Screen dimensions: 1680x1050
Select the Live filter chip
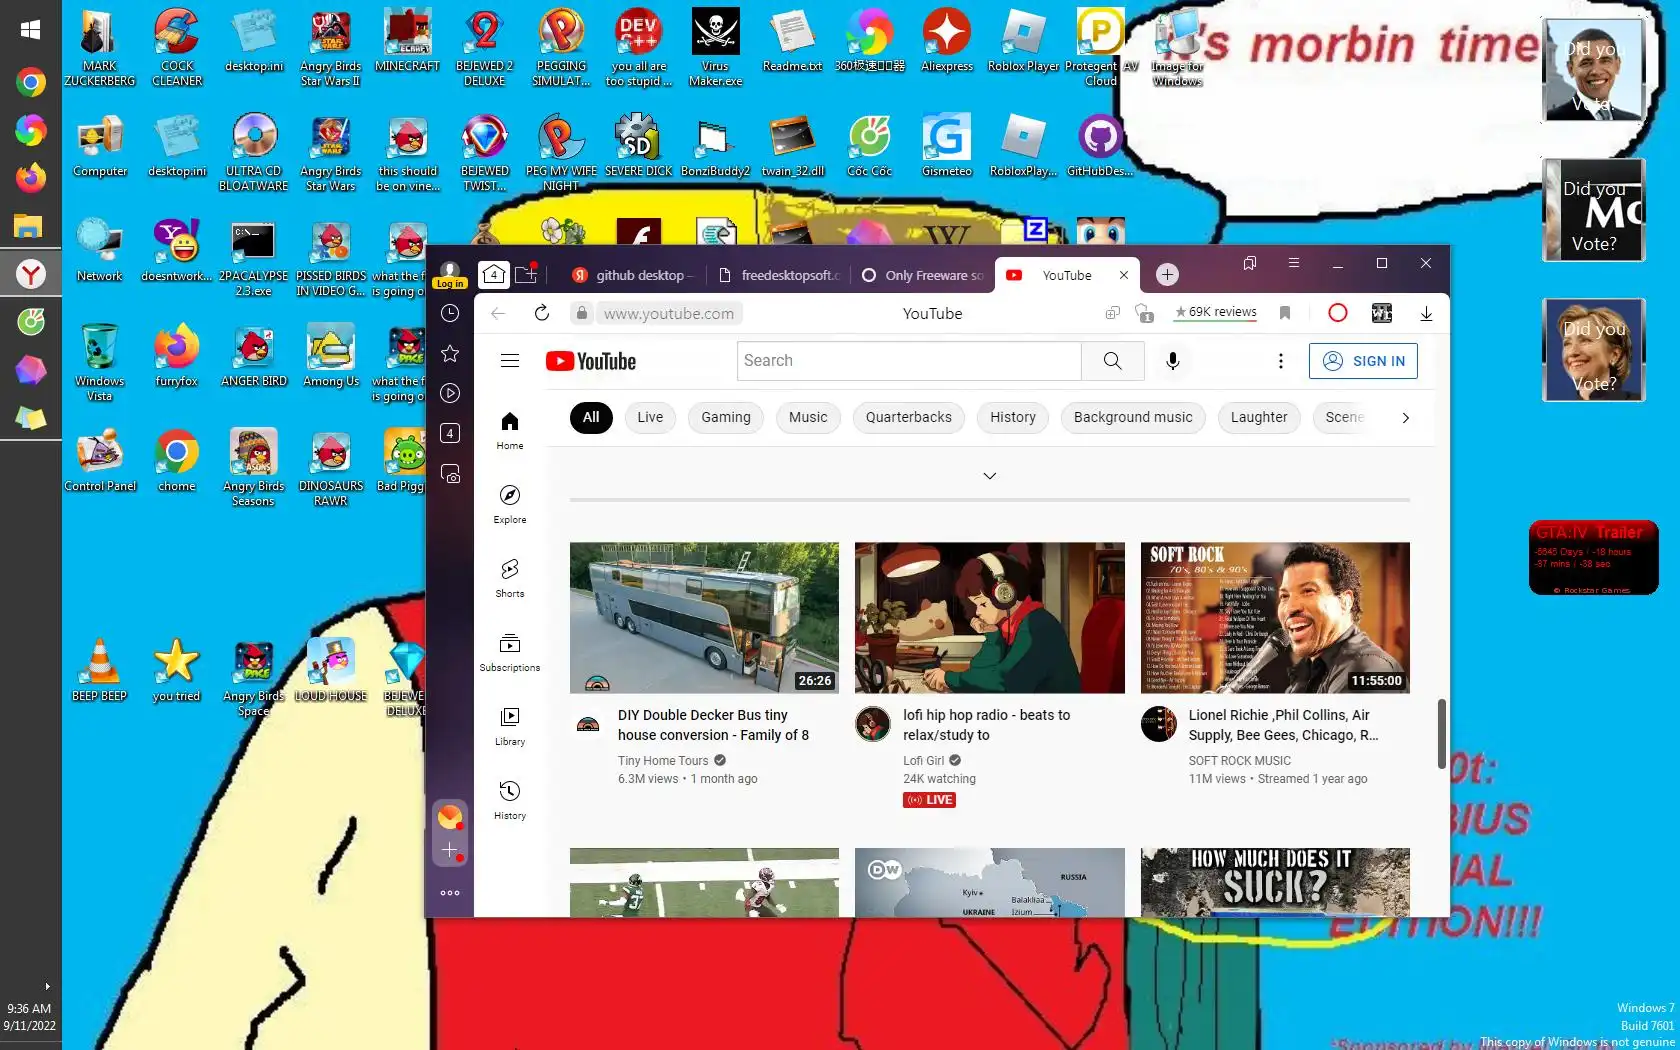[x=650, y=417]
